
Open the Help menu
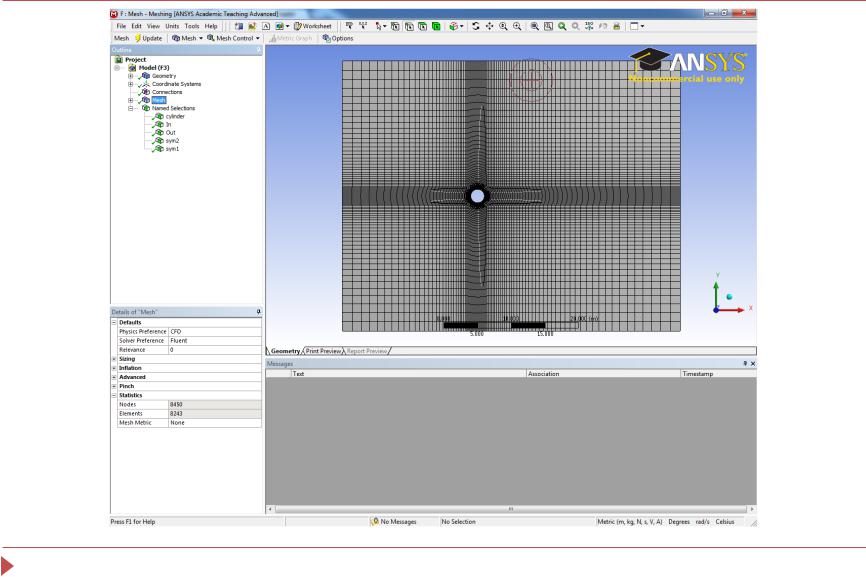[x=211, y=26]
